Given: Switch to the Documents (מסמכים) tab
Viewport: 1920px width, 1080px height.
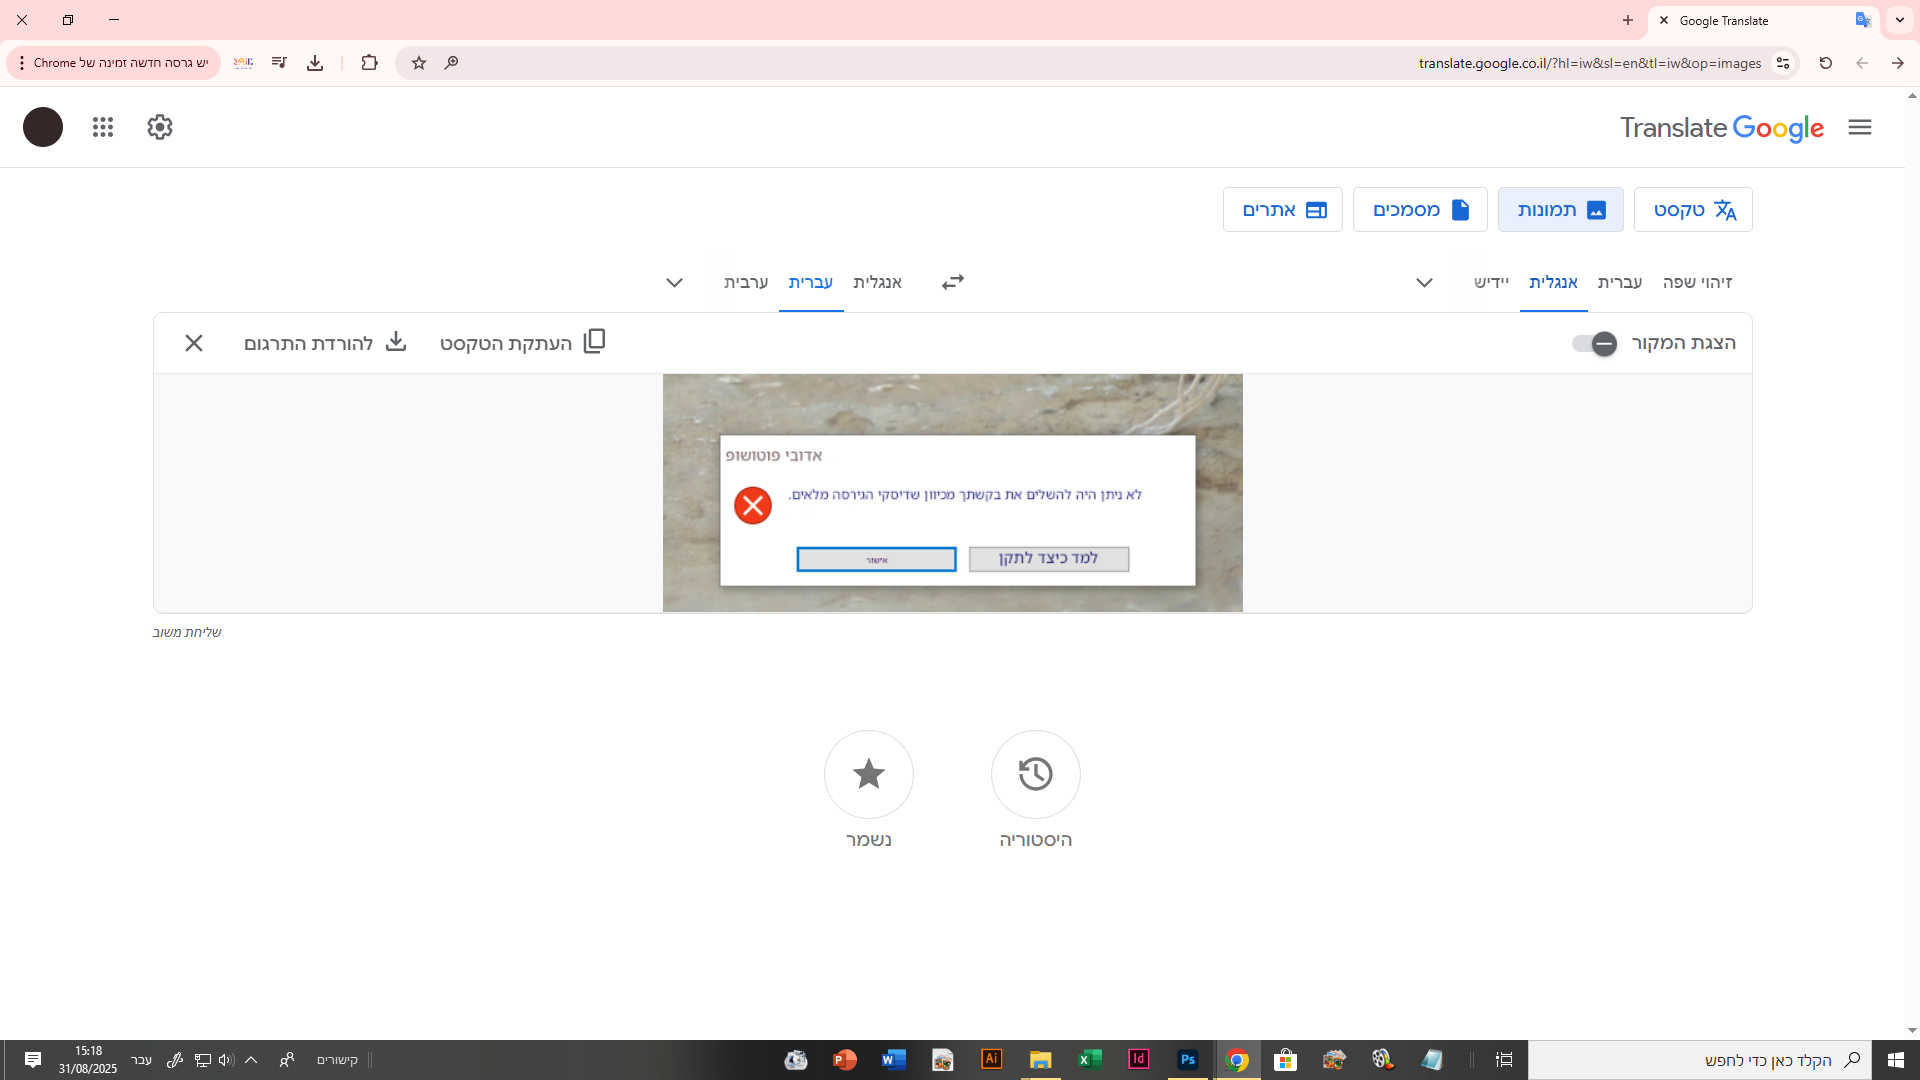Looking at the screenshot, I should tap(1420, 210).
